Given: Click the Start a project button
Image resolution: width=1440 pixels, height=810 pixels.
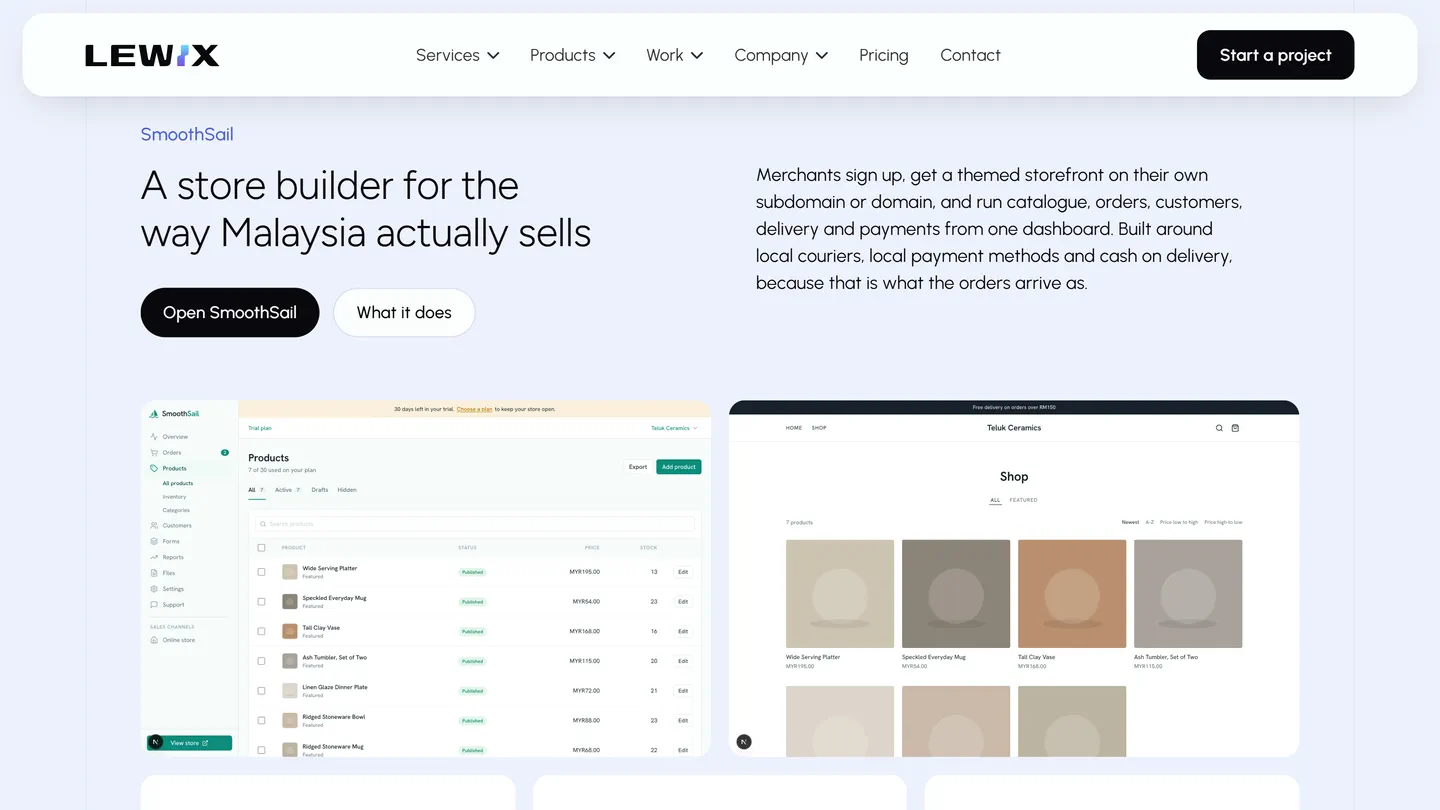Looking at the screenshot, I should pyautogui.click(x=1275, y=55).
